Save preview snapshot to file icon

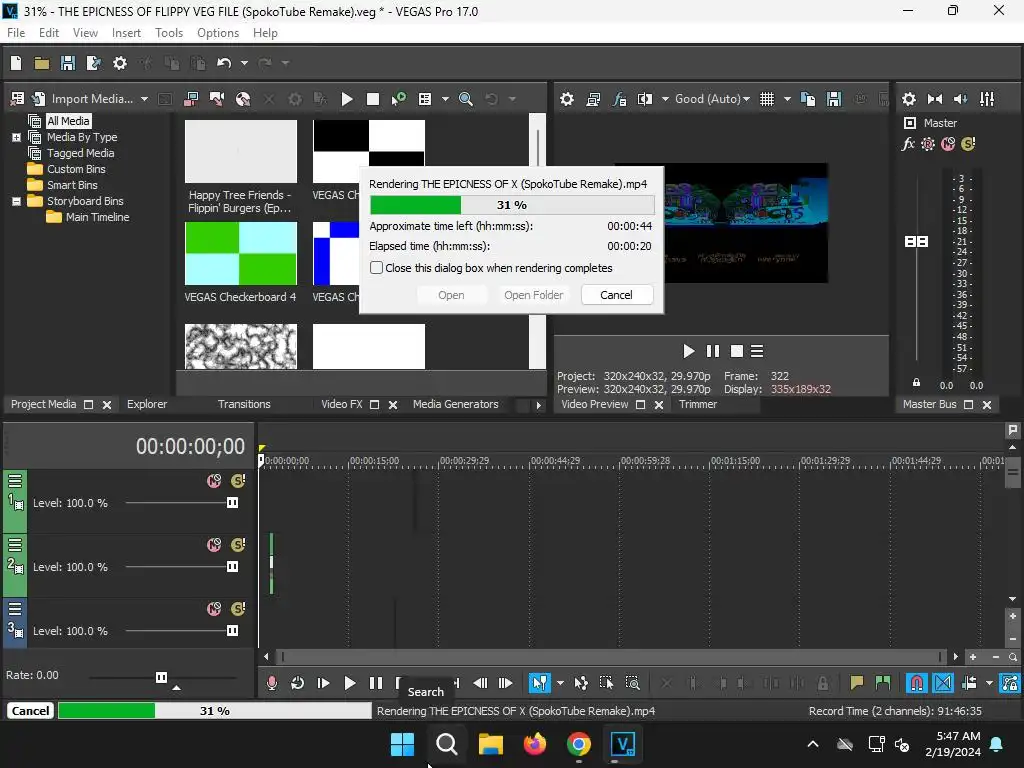click(x=834, y=99)
